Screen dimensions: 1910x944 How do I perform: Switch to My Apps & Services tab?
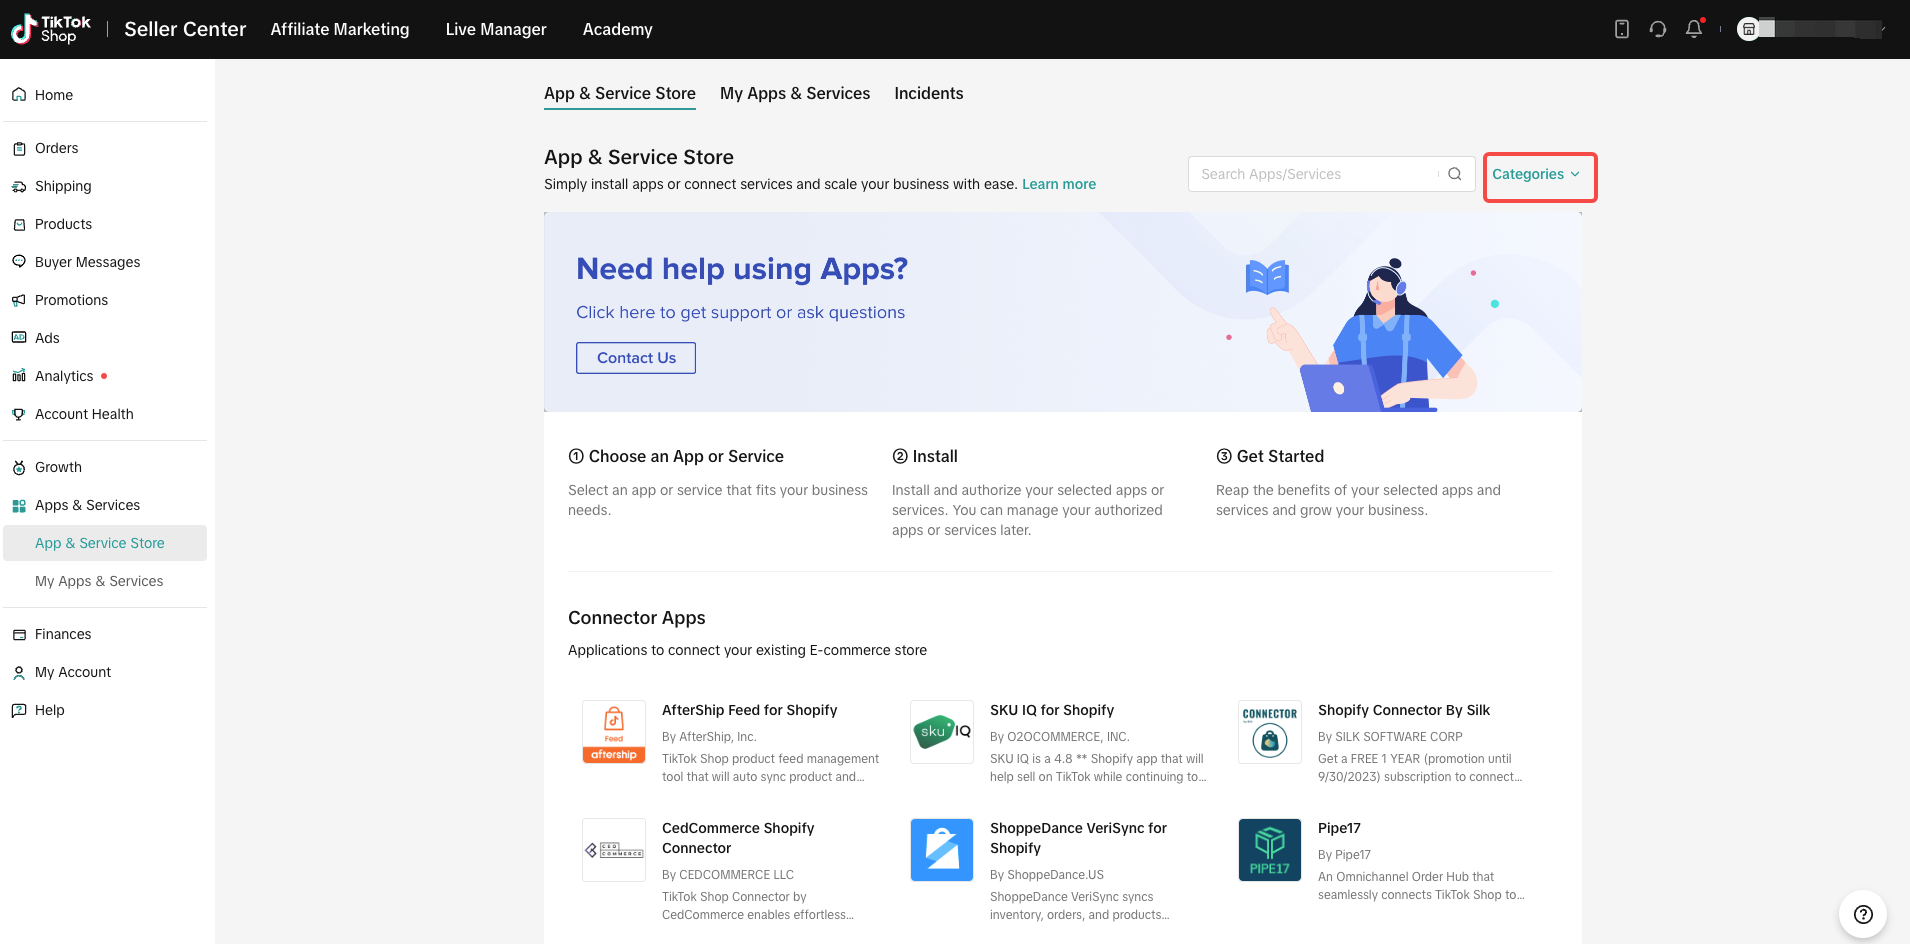click(794, 93)
